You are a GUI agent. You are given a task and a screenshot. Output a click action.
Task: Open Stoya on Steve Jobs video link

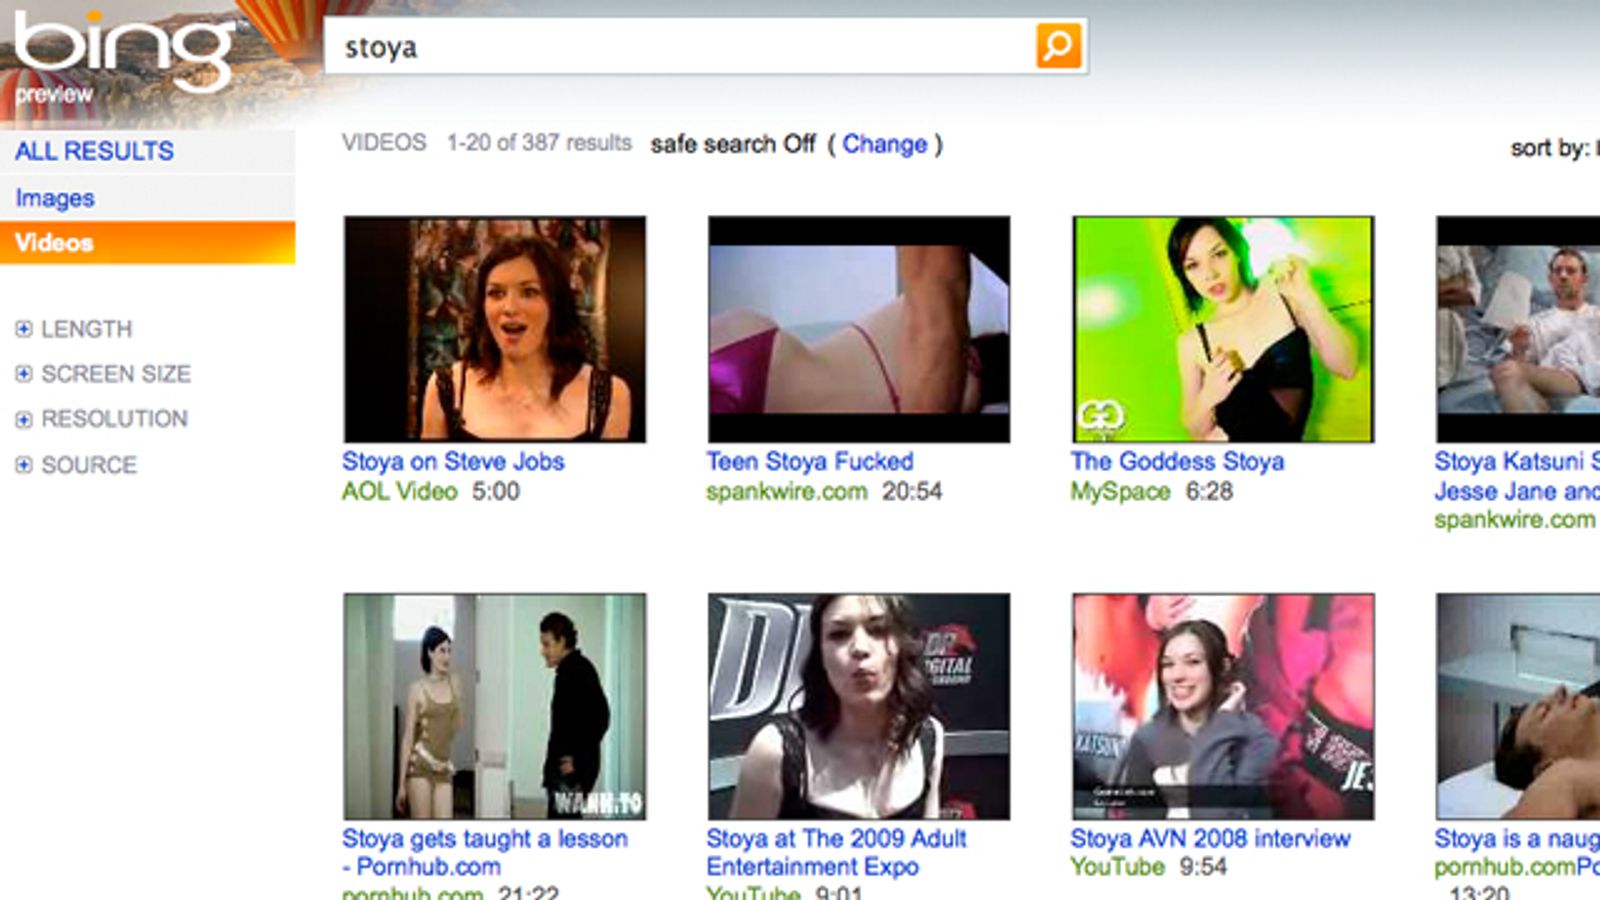tap(453, 461)
